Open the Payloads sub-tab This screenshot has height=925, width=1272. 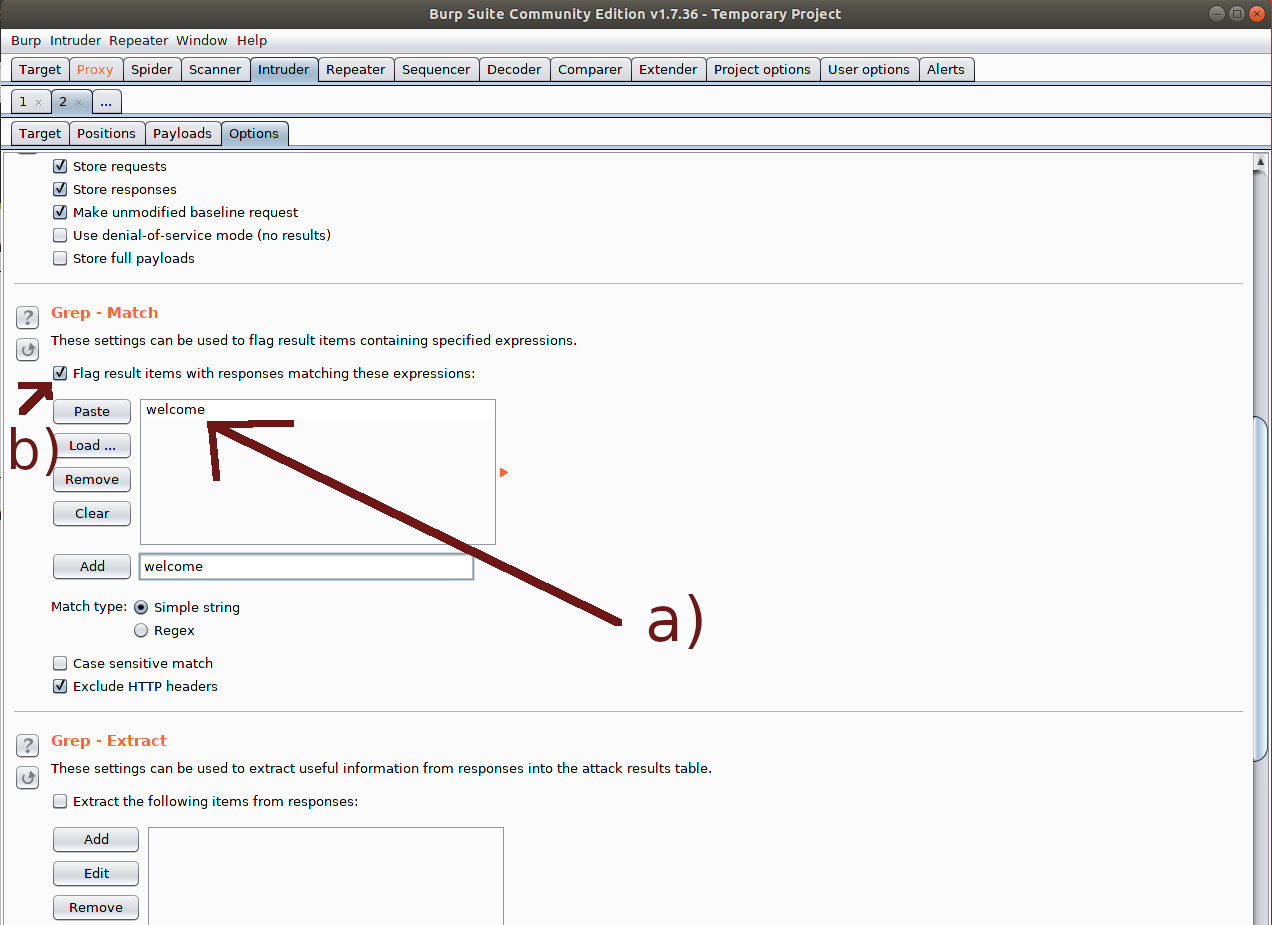tap(182, 133)
